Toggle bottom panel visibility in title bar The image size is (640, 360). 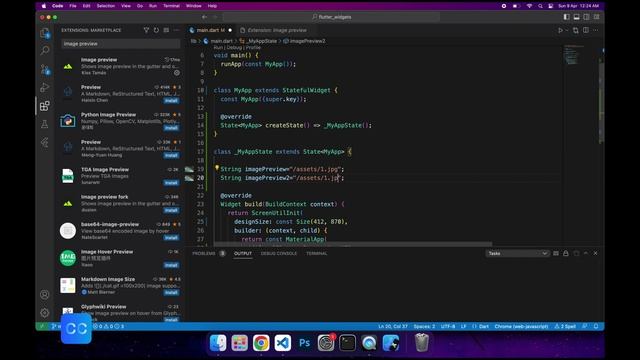[x=576, y=17]
